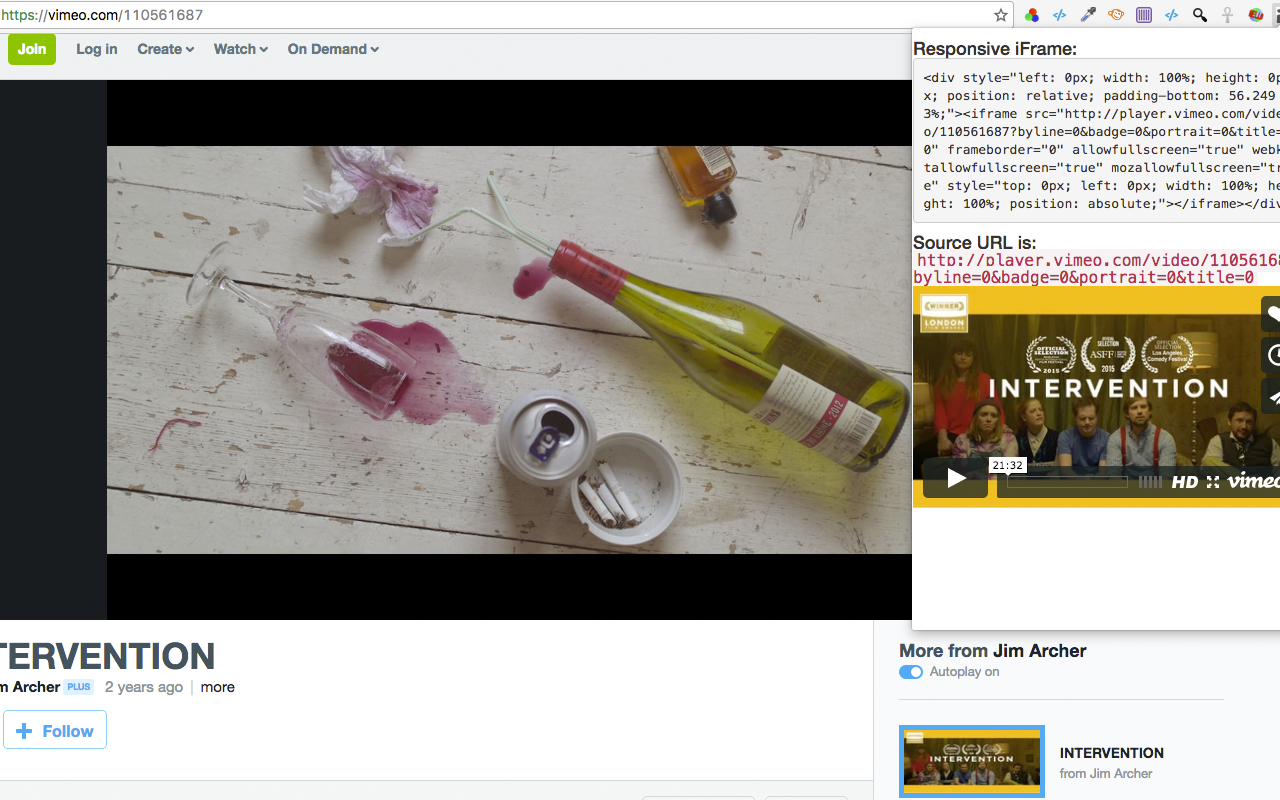Add video to Watch Later via clock icon
Viewport: 1280px width, 800px height.
[1271, 354]
